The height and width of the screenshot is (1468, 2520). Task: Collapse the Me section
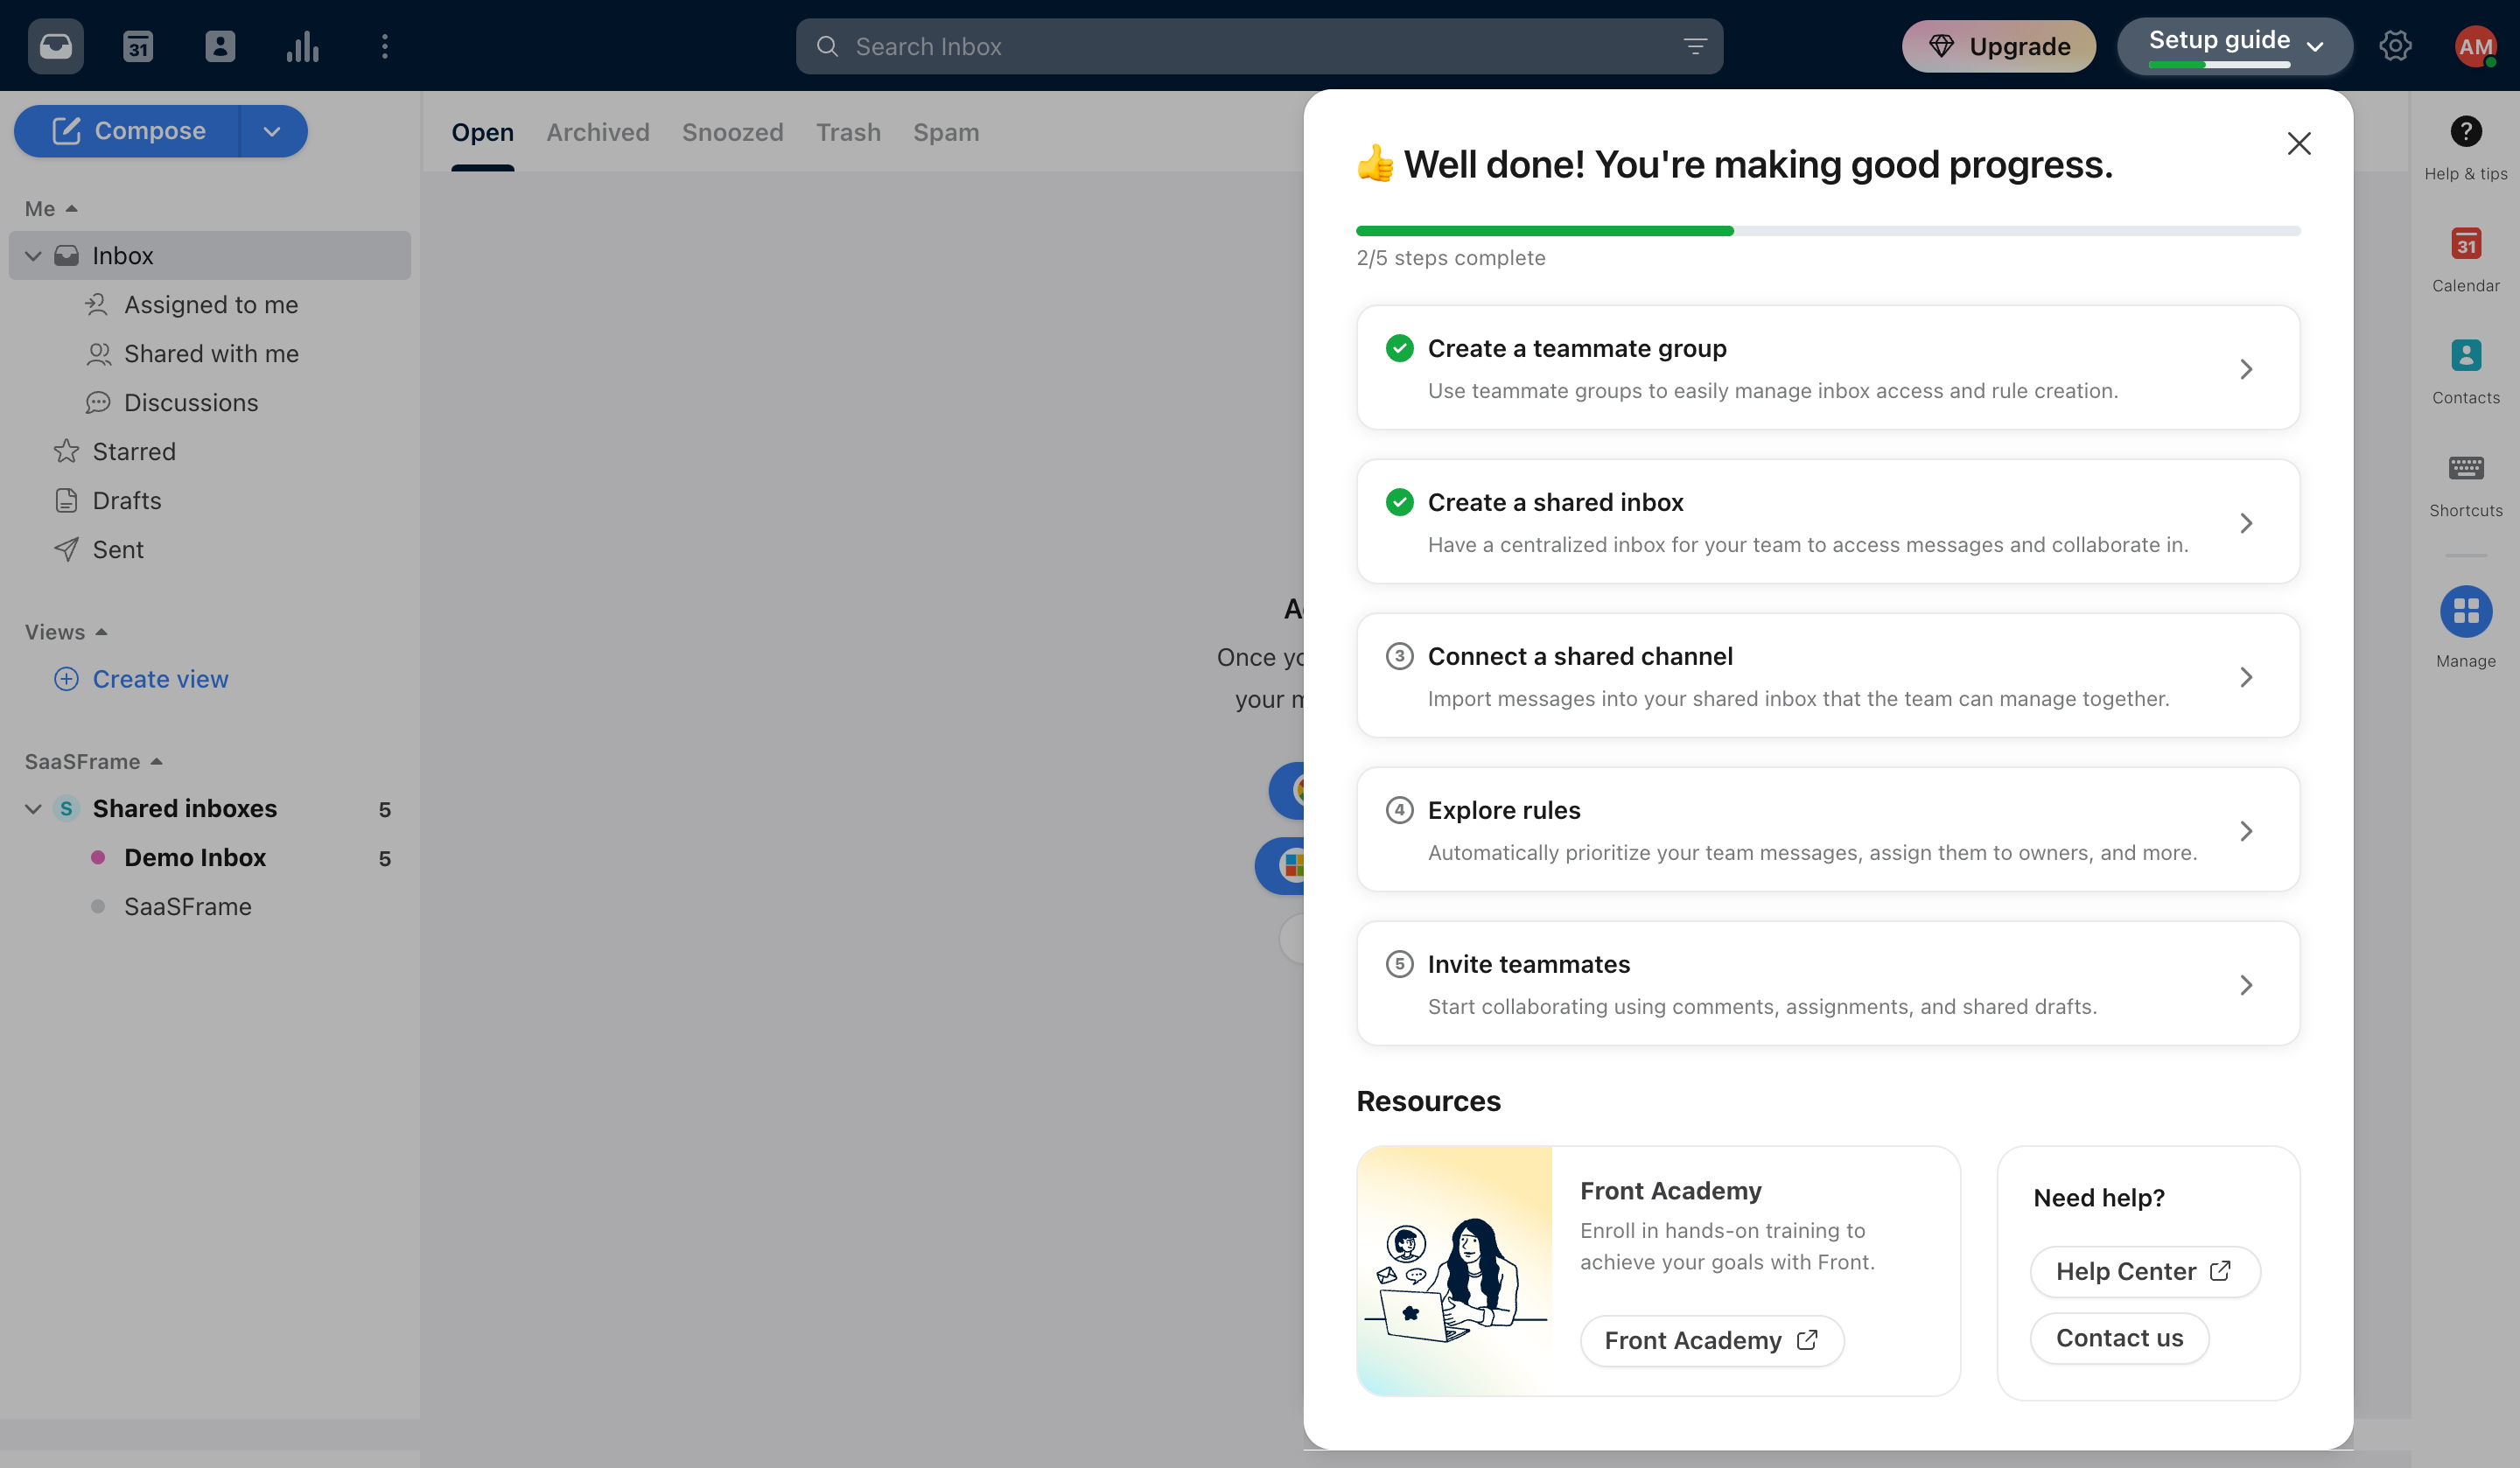[x=51, y=208]
